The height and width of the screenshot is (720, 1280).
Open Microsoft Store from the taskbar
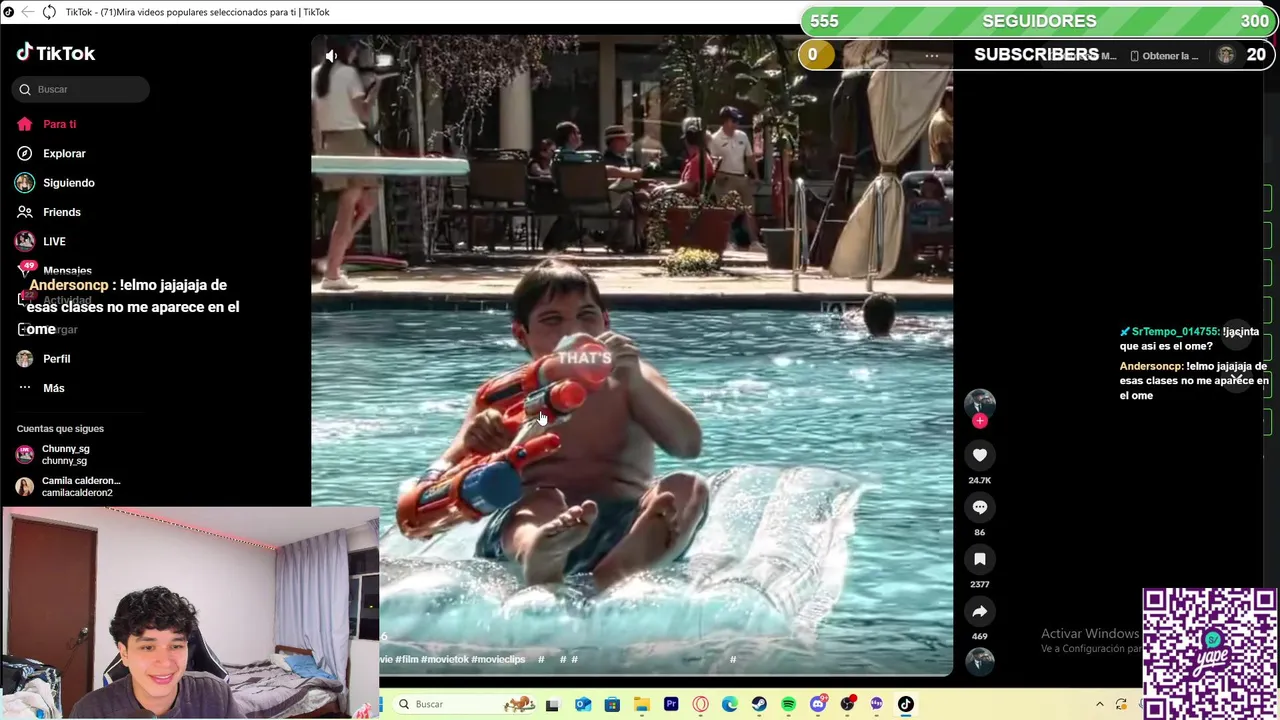[612, 704]
